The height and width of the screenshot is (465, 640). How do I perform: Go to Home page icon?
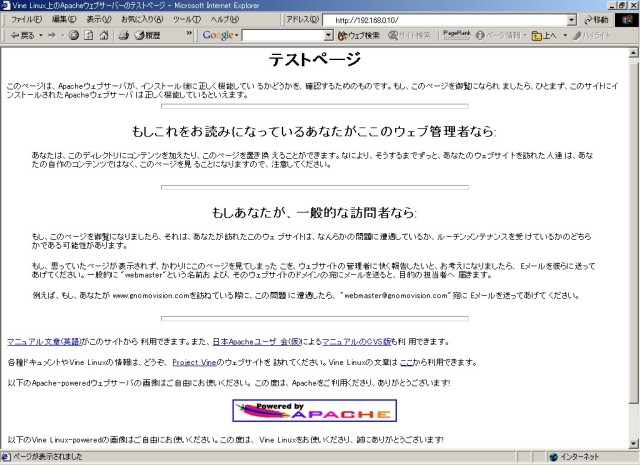[x=103, y=35]
